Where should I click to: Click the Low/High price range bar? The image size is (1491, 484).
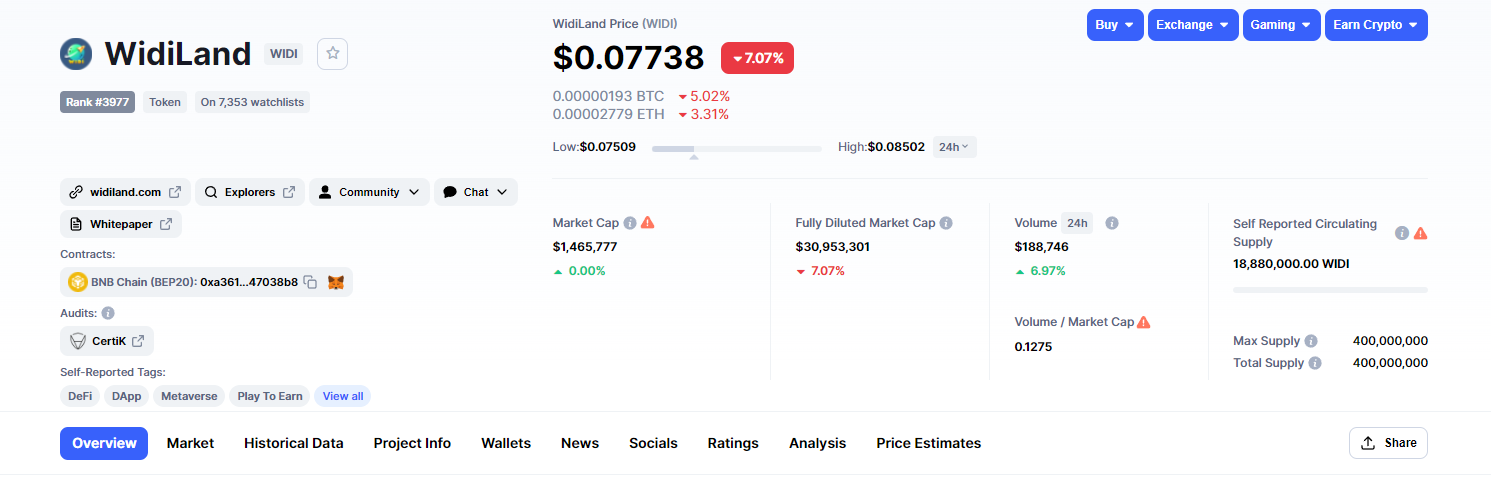(737, 148)
